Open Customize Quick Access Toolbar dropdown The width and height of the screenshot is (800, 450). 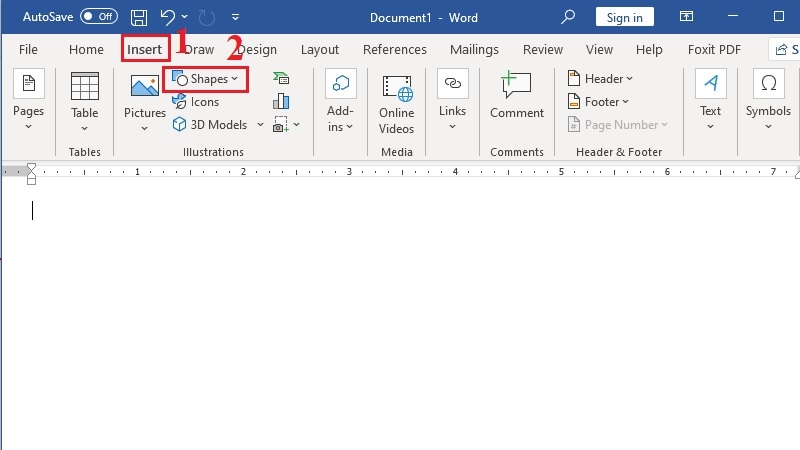pyautogui.click(x=235, y=17)
